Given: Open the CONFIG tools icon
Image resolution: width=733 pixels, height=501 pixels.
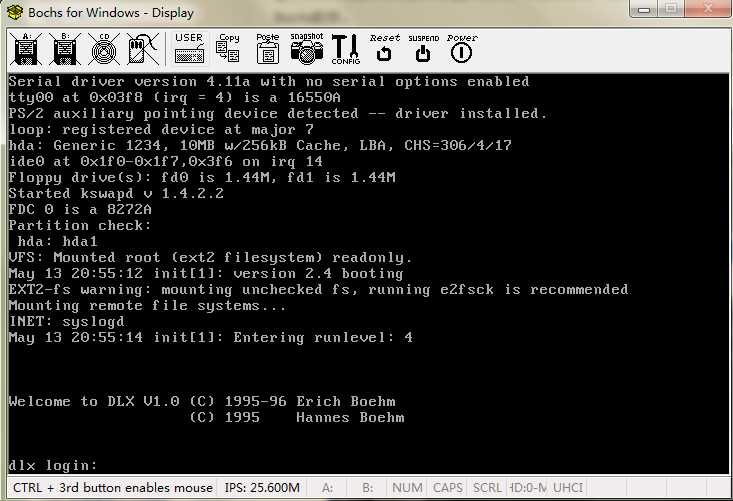Looking at the screenshot, I should 345,49.
